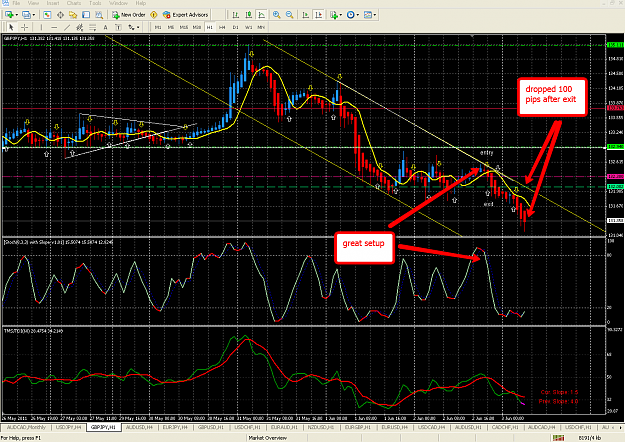The height and width of the screenshot is (442, 625).
Task: Click the Market Overview status bar field
Action: tap(268, 438)
